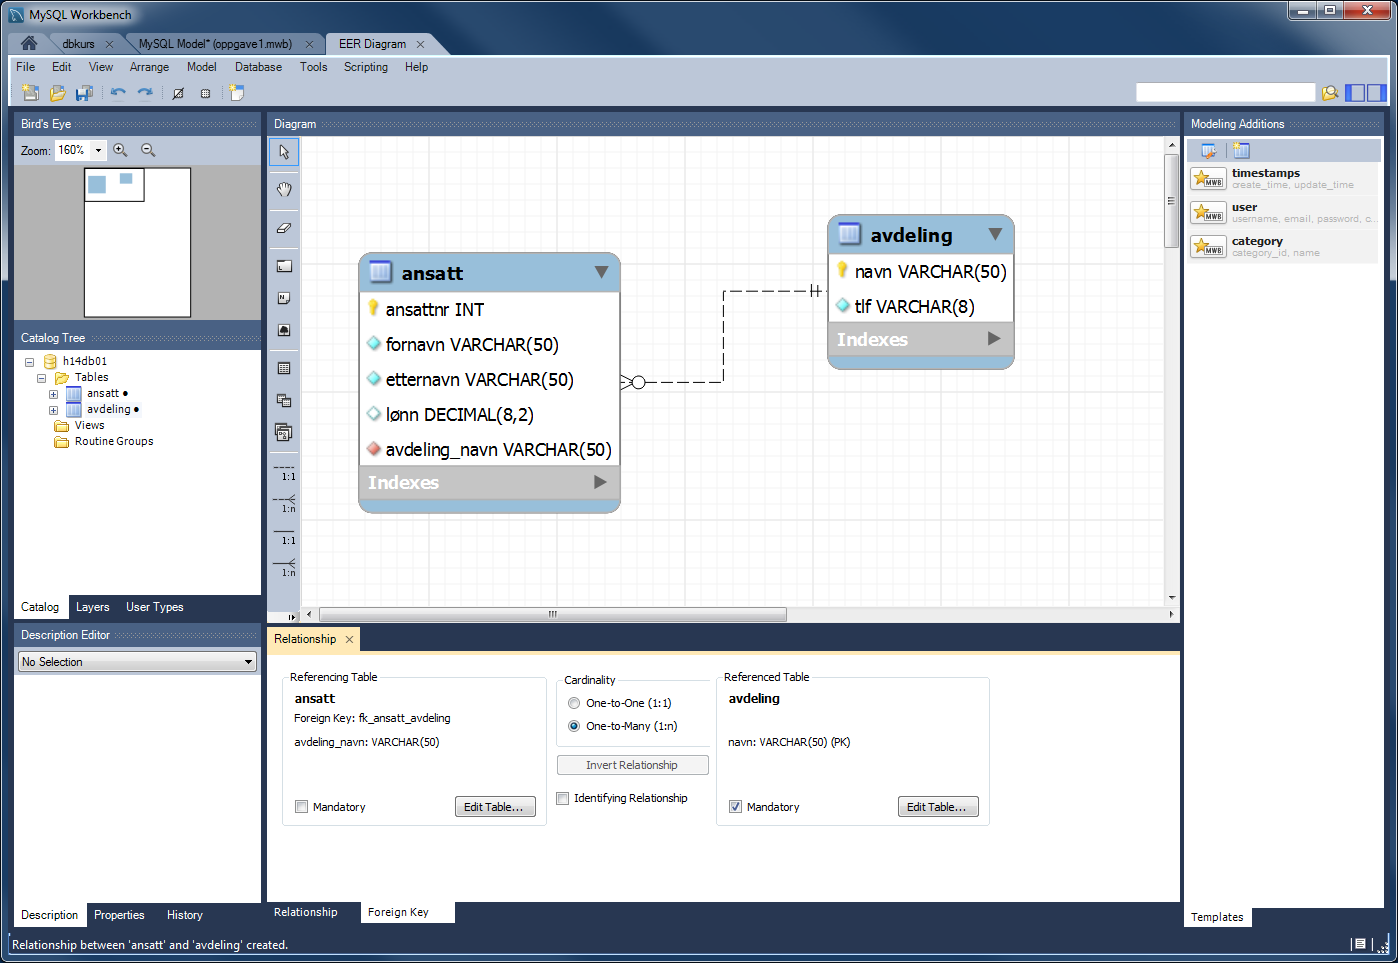Switch to the User Types tab

click(x=155, y=607)
